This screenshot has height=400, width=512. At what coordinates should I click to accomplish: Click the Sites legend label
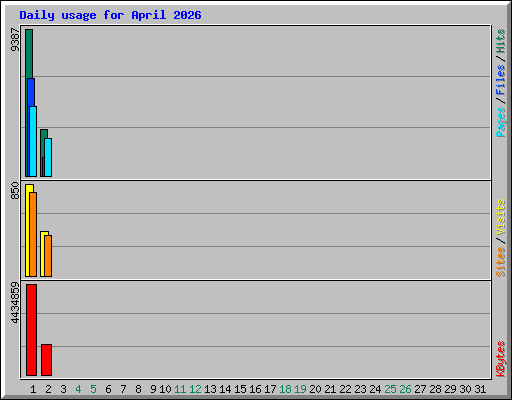pyautogui.click(x=500, y=262)
